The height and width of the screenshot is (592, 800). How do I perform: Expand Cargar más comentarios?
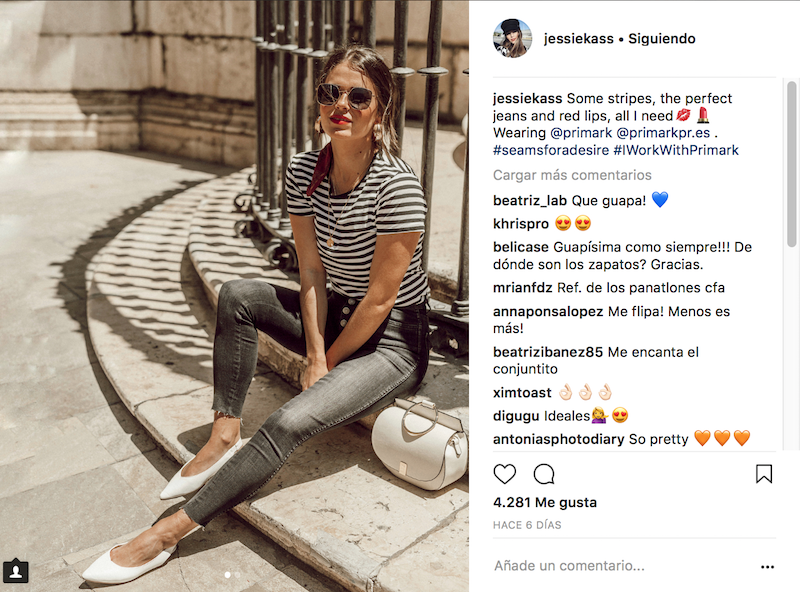click(572, 175)
